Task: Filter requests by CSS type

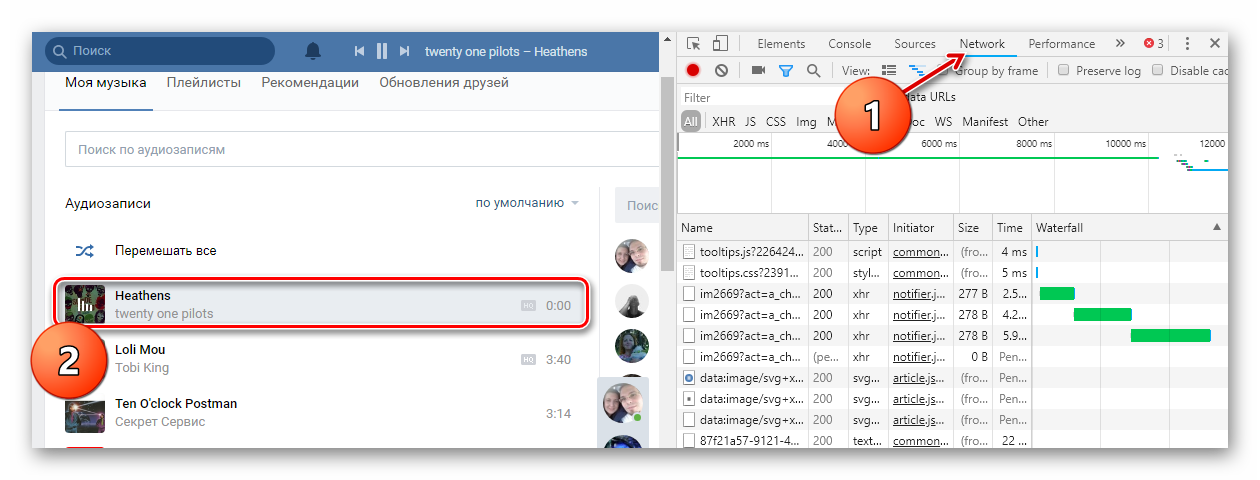Action: 776,122
